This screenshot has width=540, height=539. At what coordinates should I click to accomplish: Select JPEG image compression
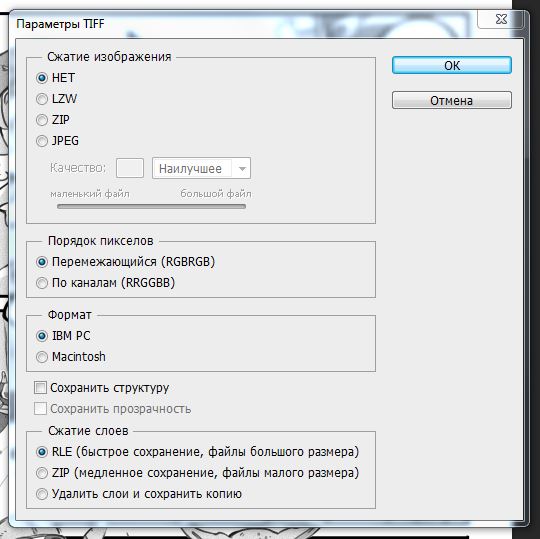point(42,141)
